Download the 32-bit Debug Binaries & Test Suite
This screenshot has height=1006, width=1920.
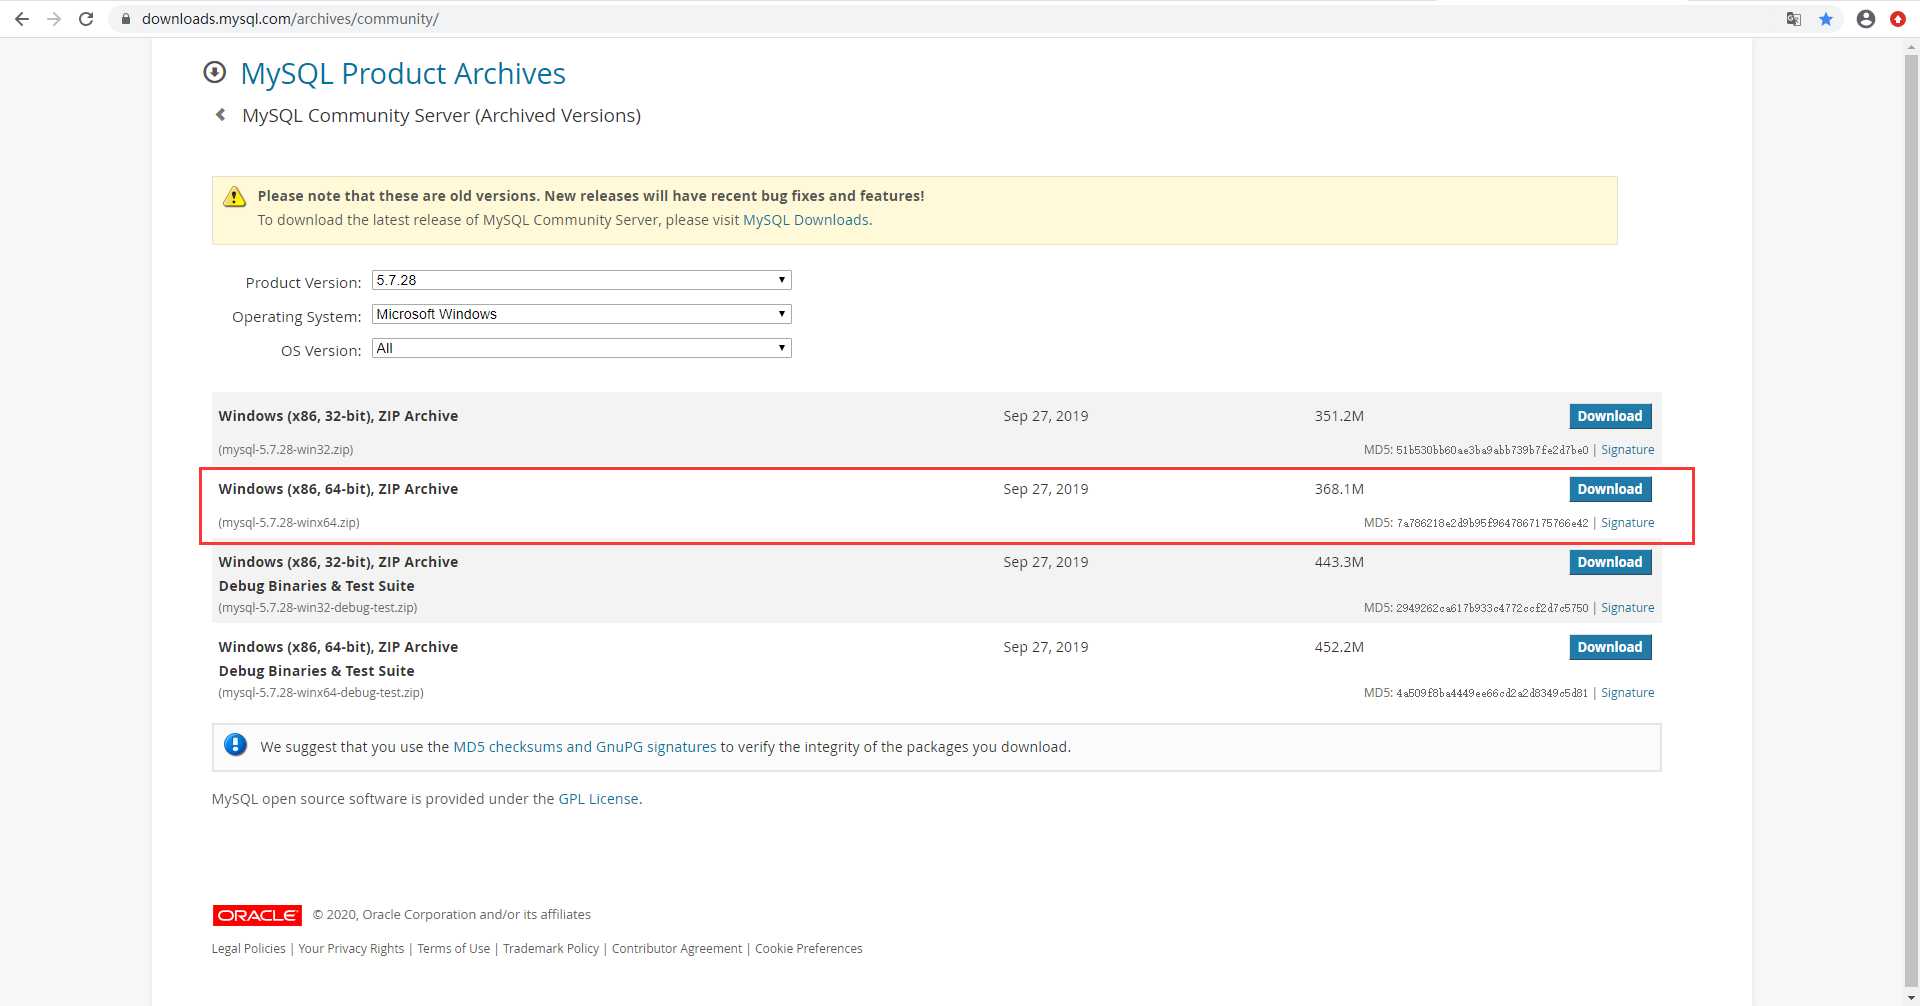point(1610,562)
